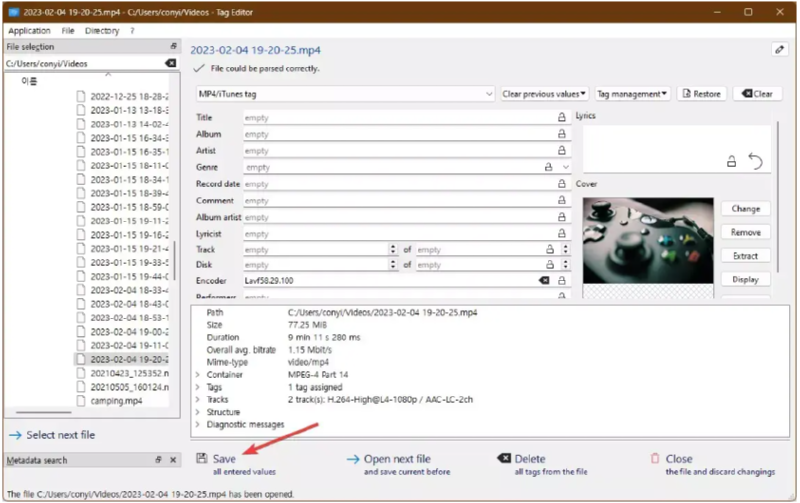Screen dimensions: 800x503
Task: Click the Restore button
Action: (x=700, y=94)
